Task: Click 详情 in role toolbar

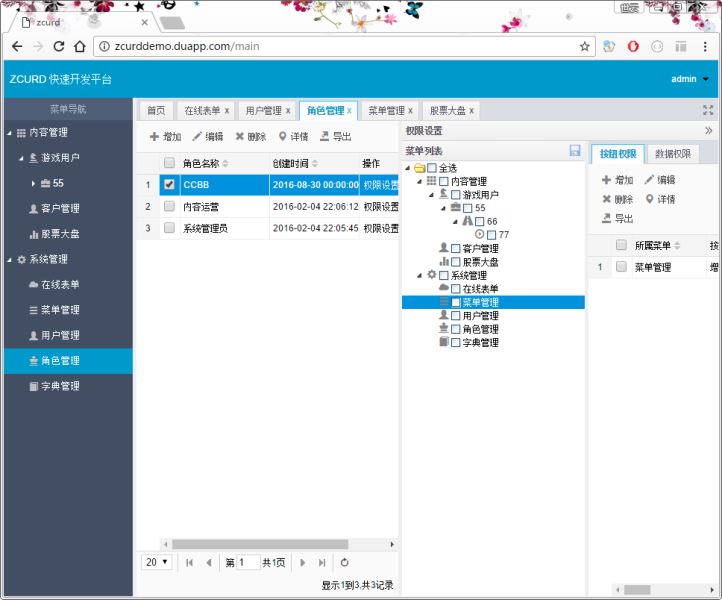Action: click(x=293, y=137)
